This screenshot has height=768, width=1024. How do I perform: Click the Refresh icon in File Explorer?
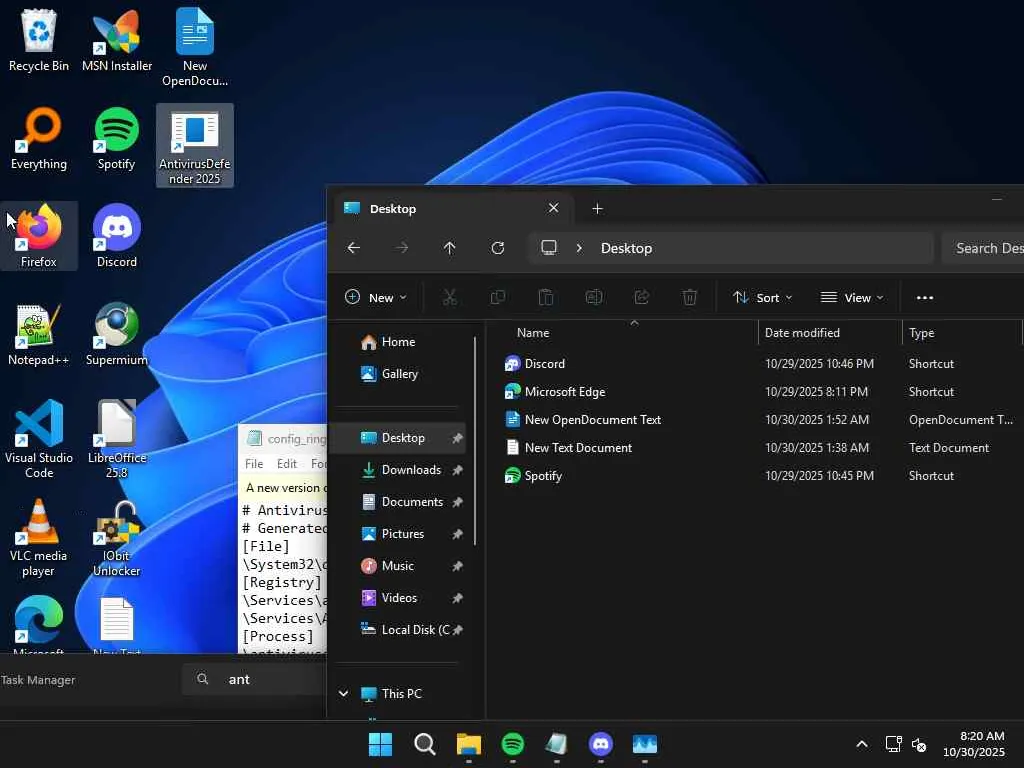coord(497,248)
